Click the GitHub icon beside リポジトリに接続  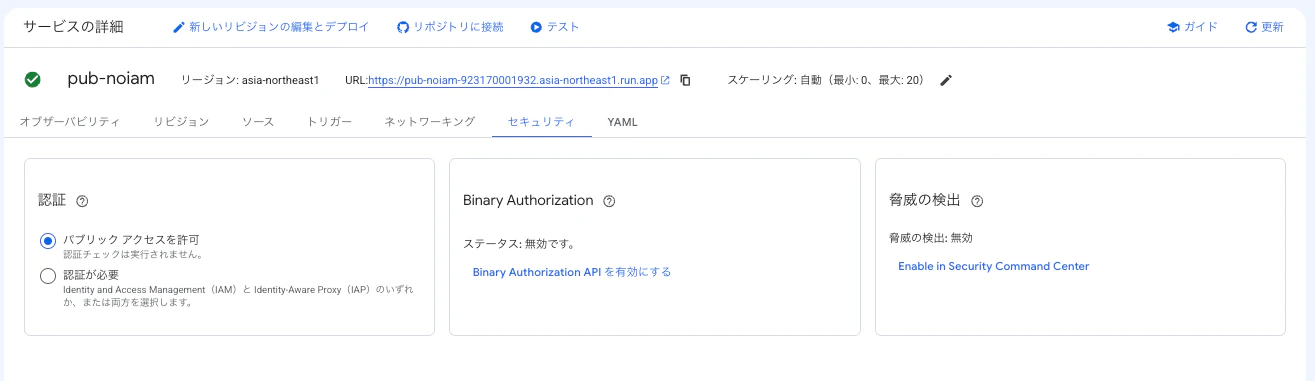[403, 27]
